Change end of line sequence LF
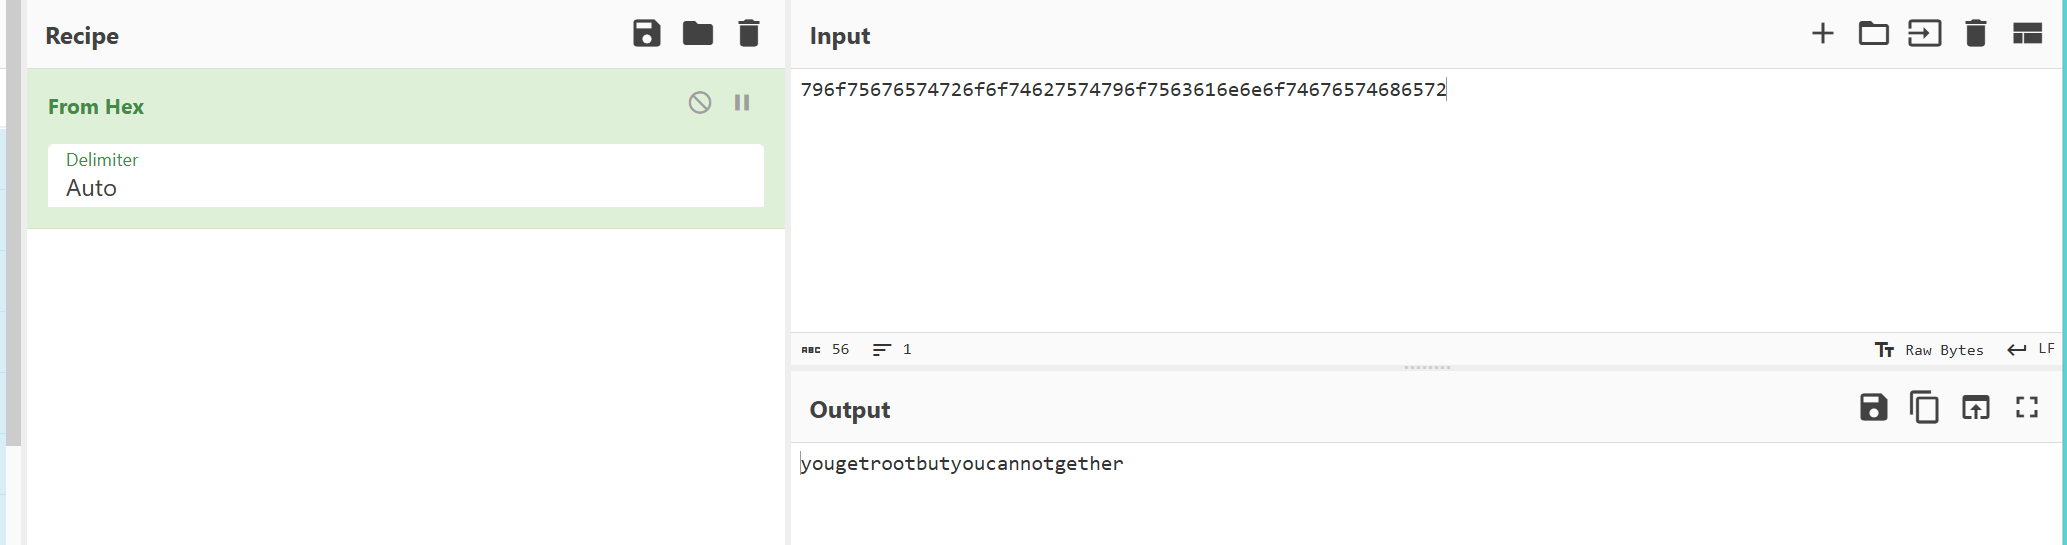Viewport: 2067px width, 545px height. 2031,349
